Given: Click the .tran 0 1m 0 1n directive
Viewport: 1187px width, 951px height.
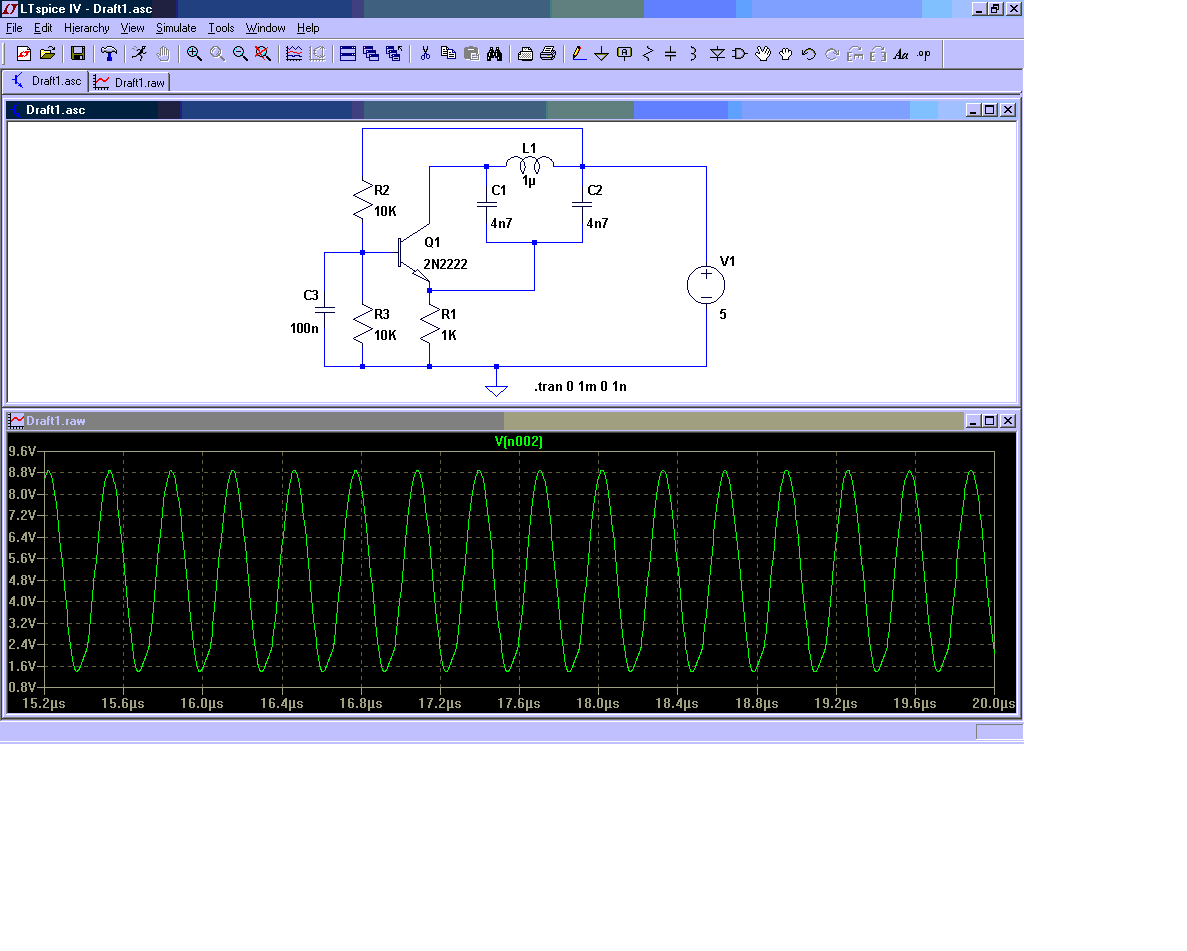Looking at the screenshot, I should coord(580,387).
